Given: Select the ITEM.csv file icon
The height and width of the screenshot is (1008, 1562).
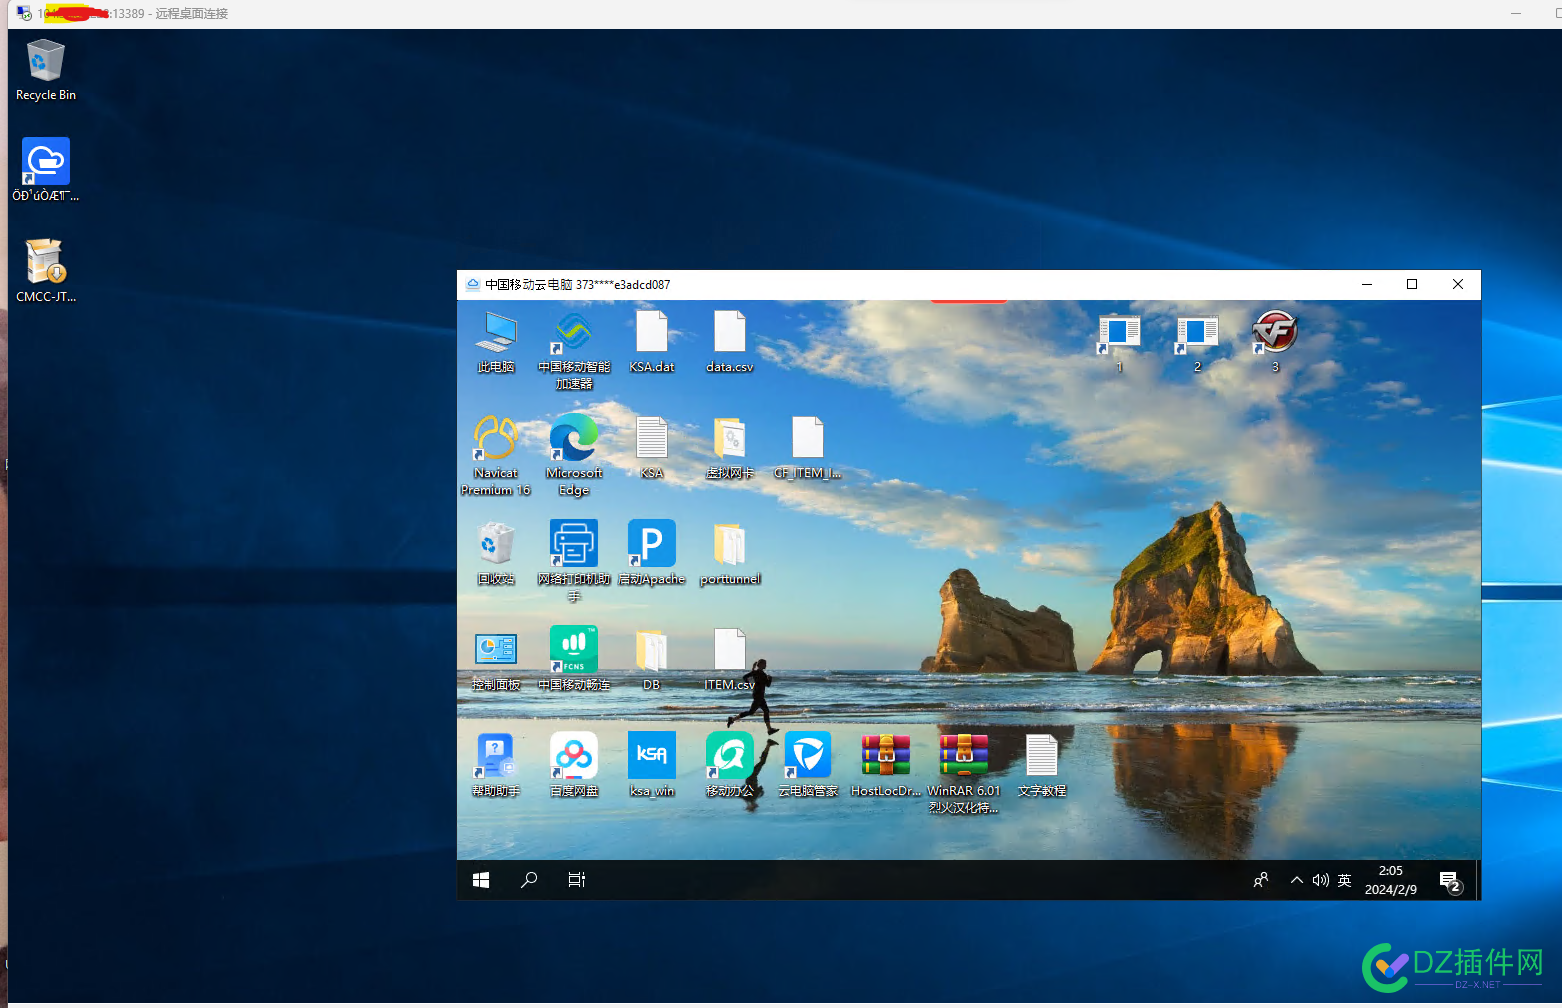Looking at the screenshot, I should tap(730, 651).
